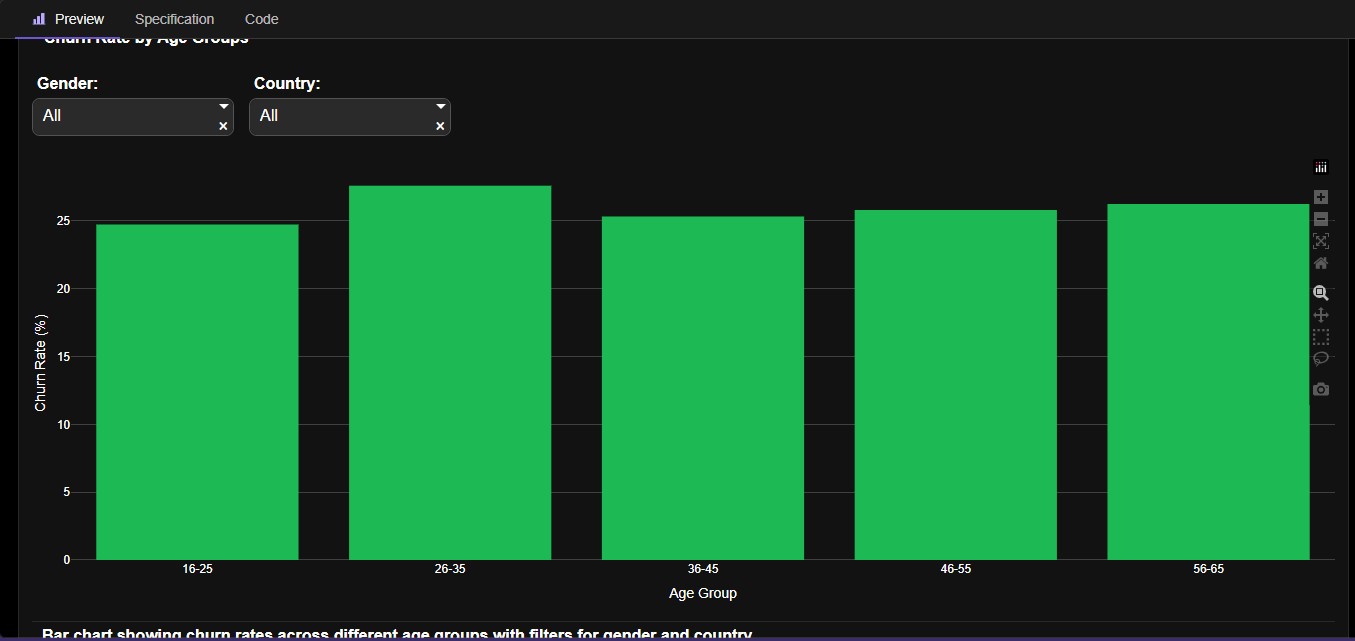Click the y-axis tick label '10'
Viewport: 1355px width, 641px height.
point(63,425)
